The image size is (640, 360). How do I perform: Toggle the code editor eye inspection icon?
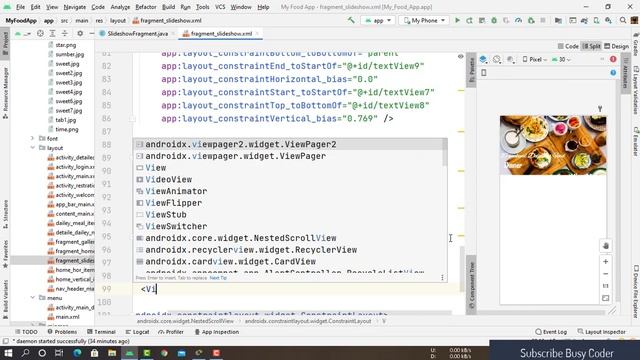(x=460, y=57)
